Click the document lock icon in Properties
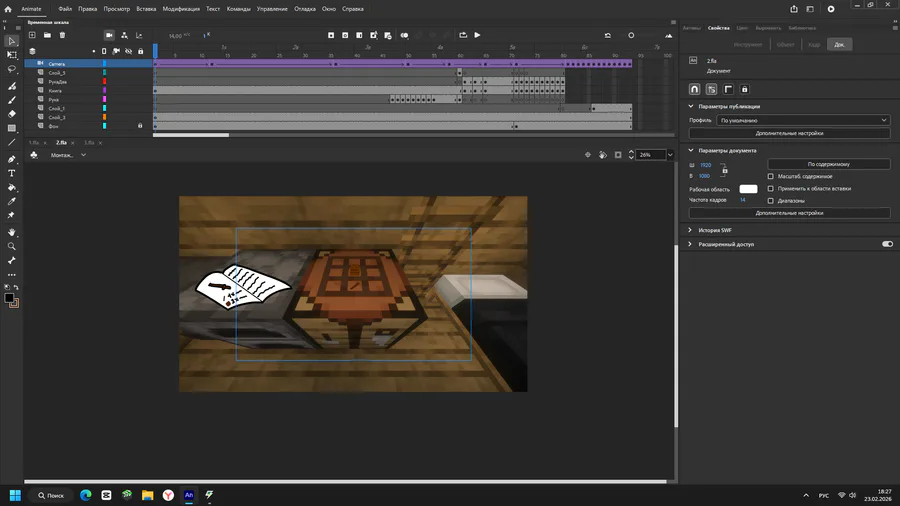Screen dimensions: 900x506 point(744,89)
